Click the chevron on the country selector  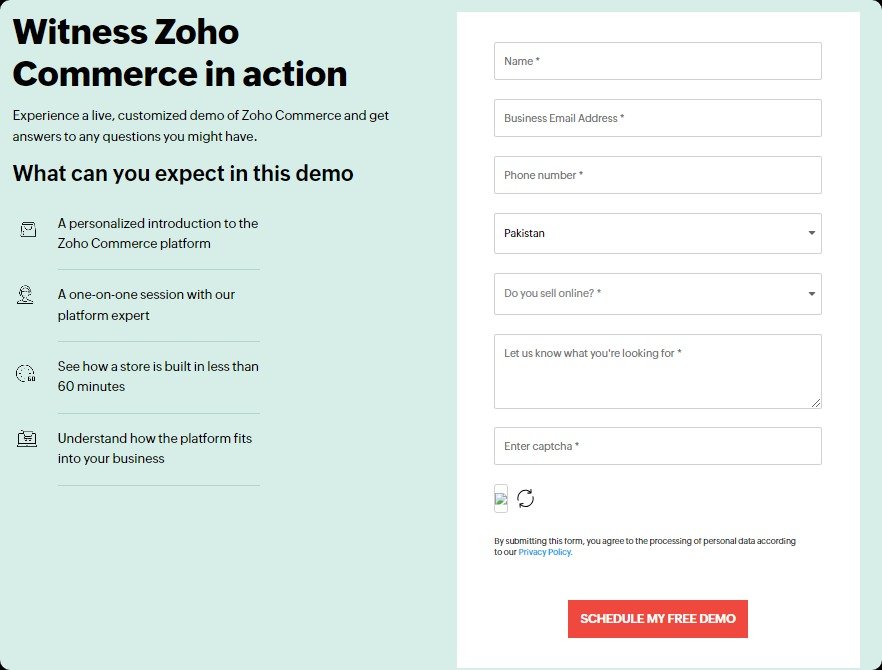pos(811,233)
